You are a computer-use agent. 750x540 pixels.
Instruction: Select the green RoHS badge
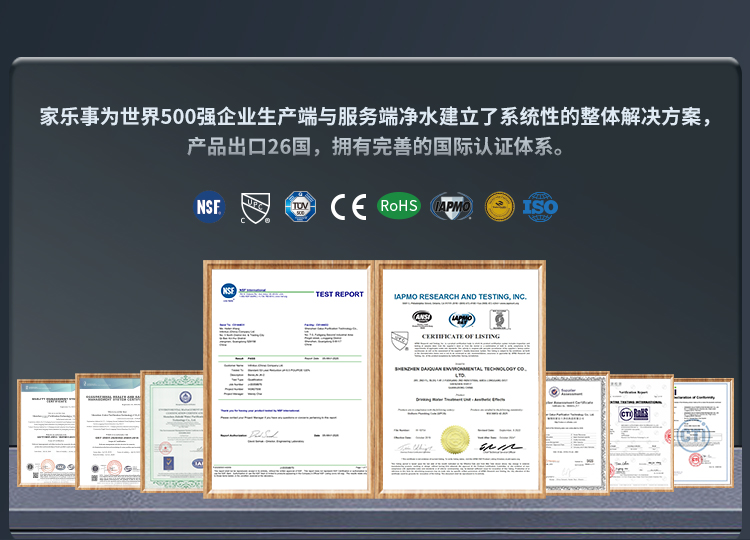click(399, 206)
